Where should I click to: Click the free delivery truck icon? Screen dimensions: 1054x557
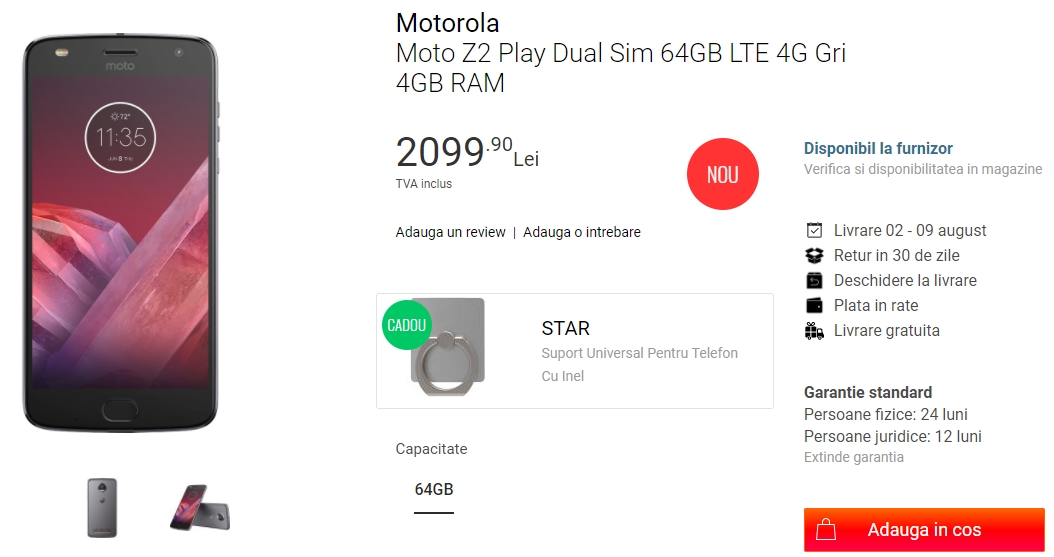[x=814, y=330]
